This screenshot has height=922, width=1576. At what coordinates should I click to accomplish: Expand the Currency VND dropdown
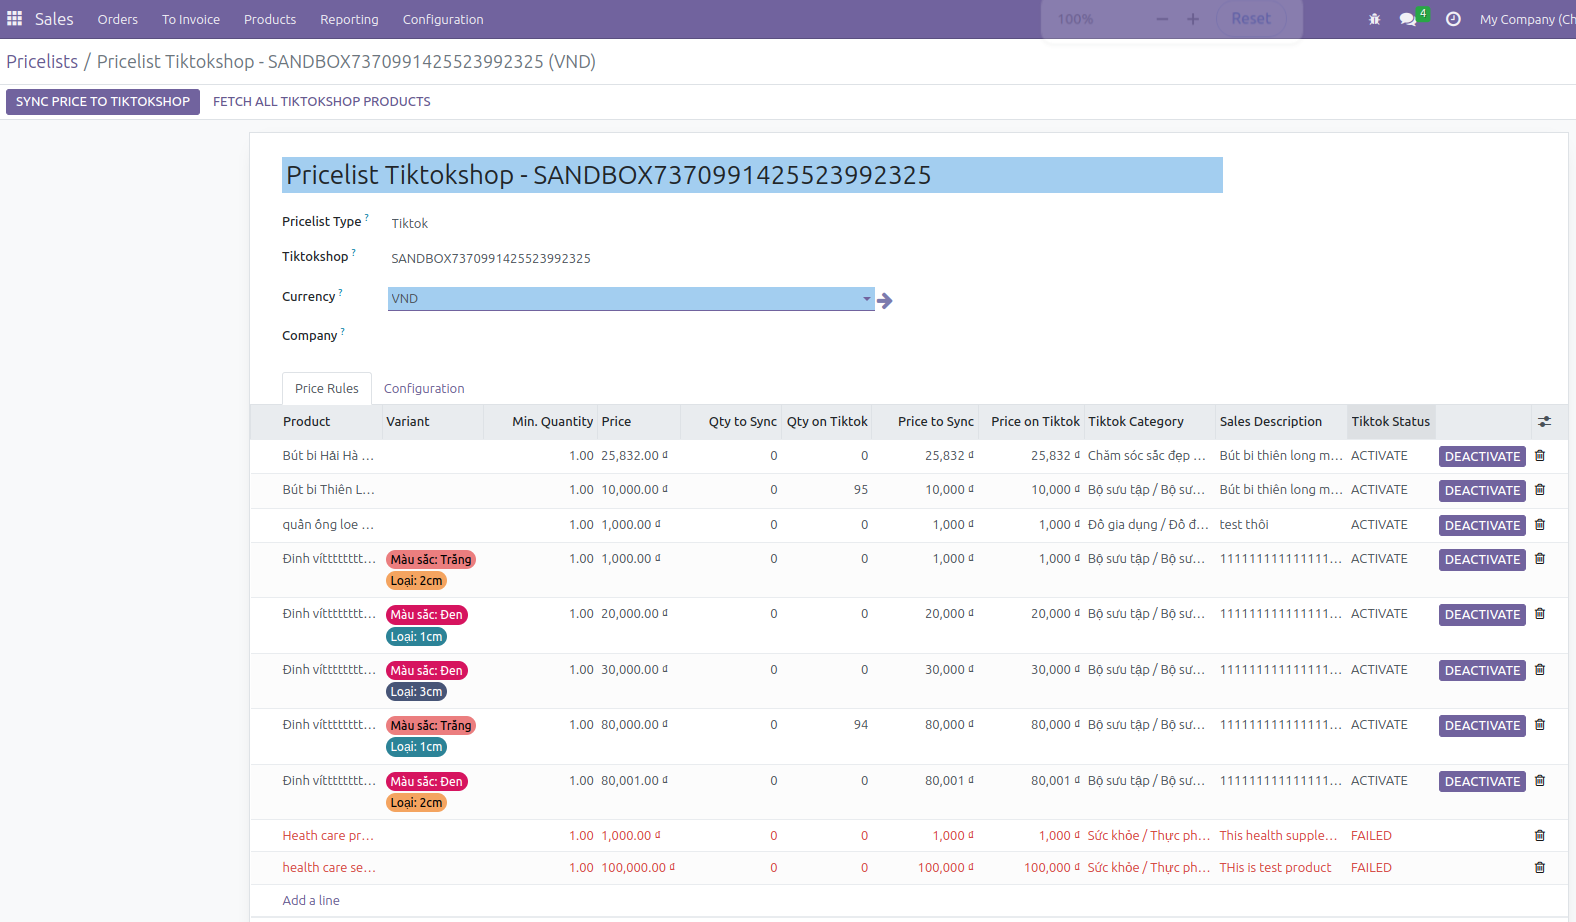866,299
